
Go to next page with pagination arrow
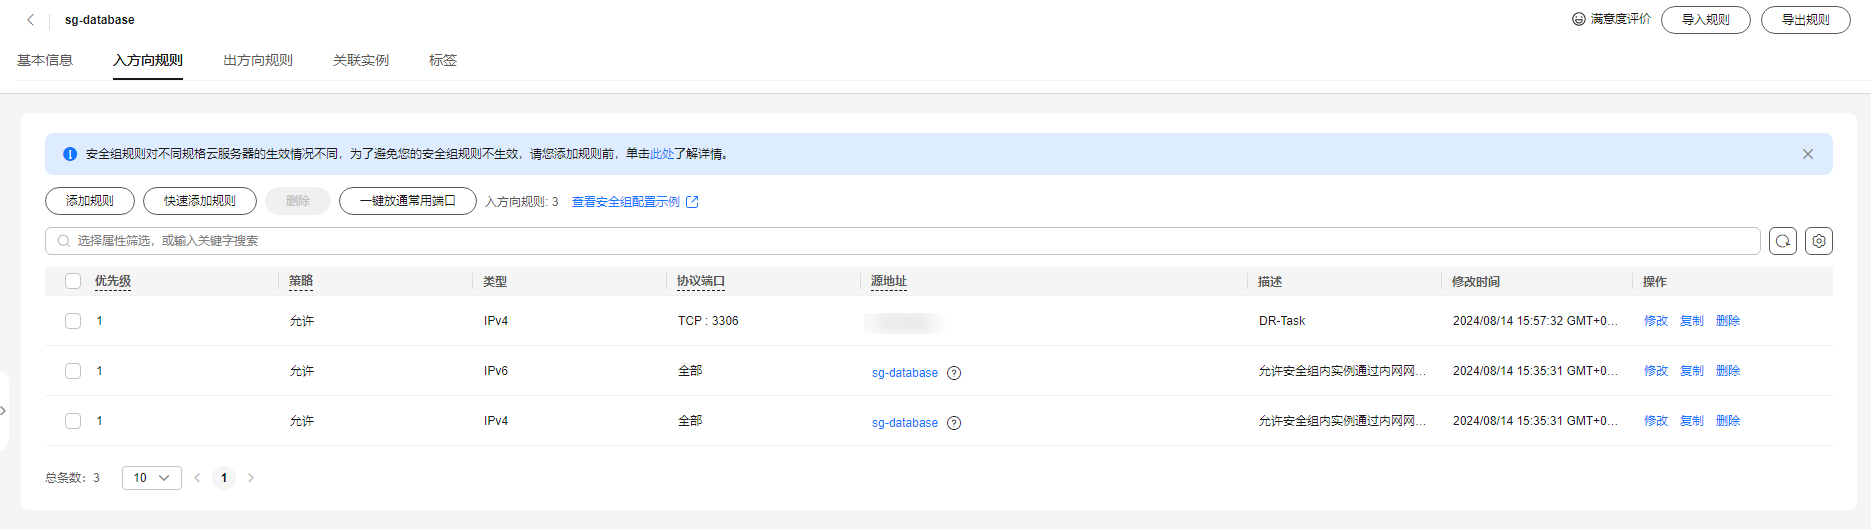click(x=251, y=478)
